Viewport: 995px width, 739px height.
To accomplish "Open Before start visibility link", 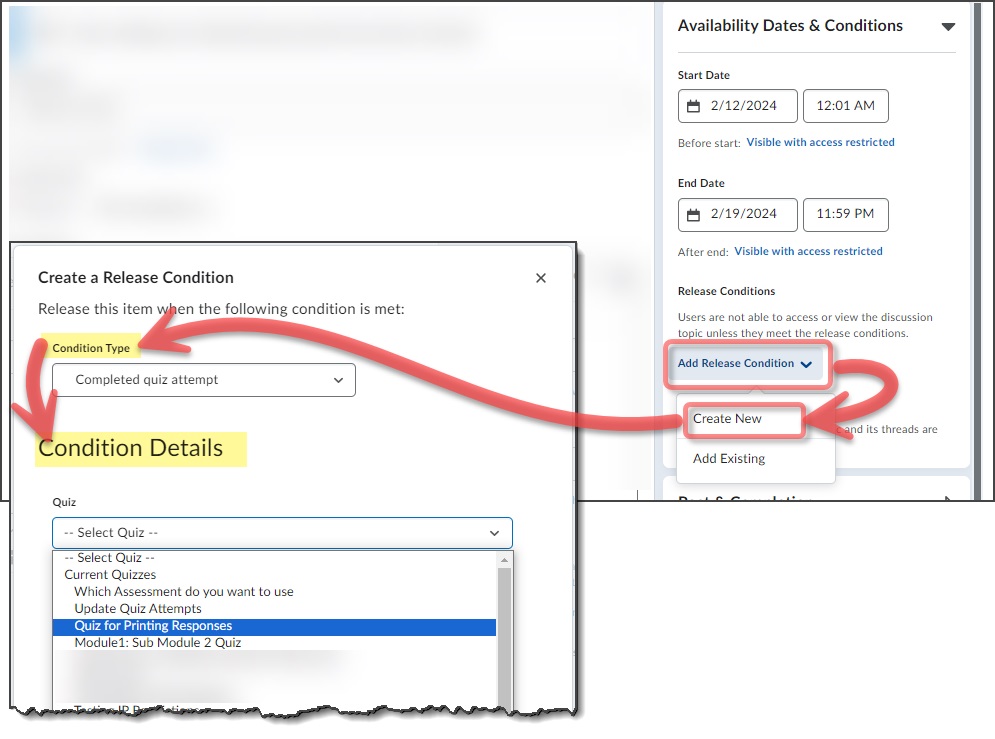I will click(820, 143).
